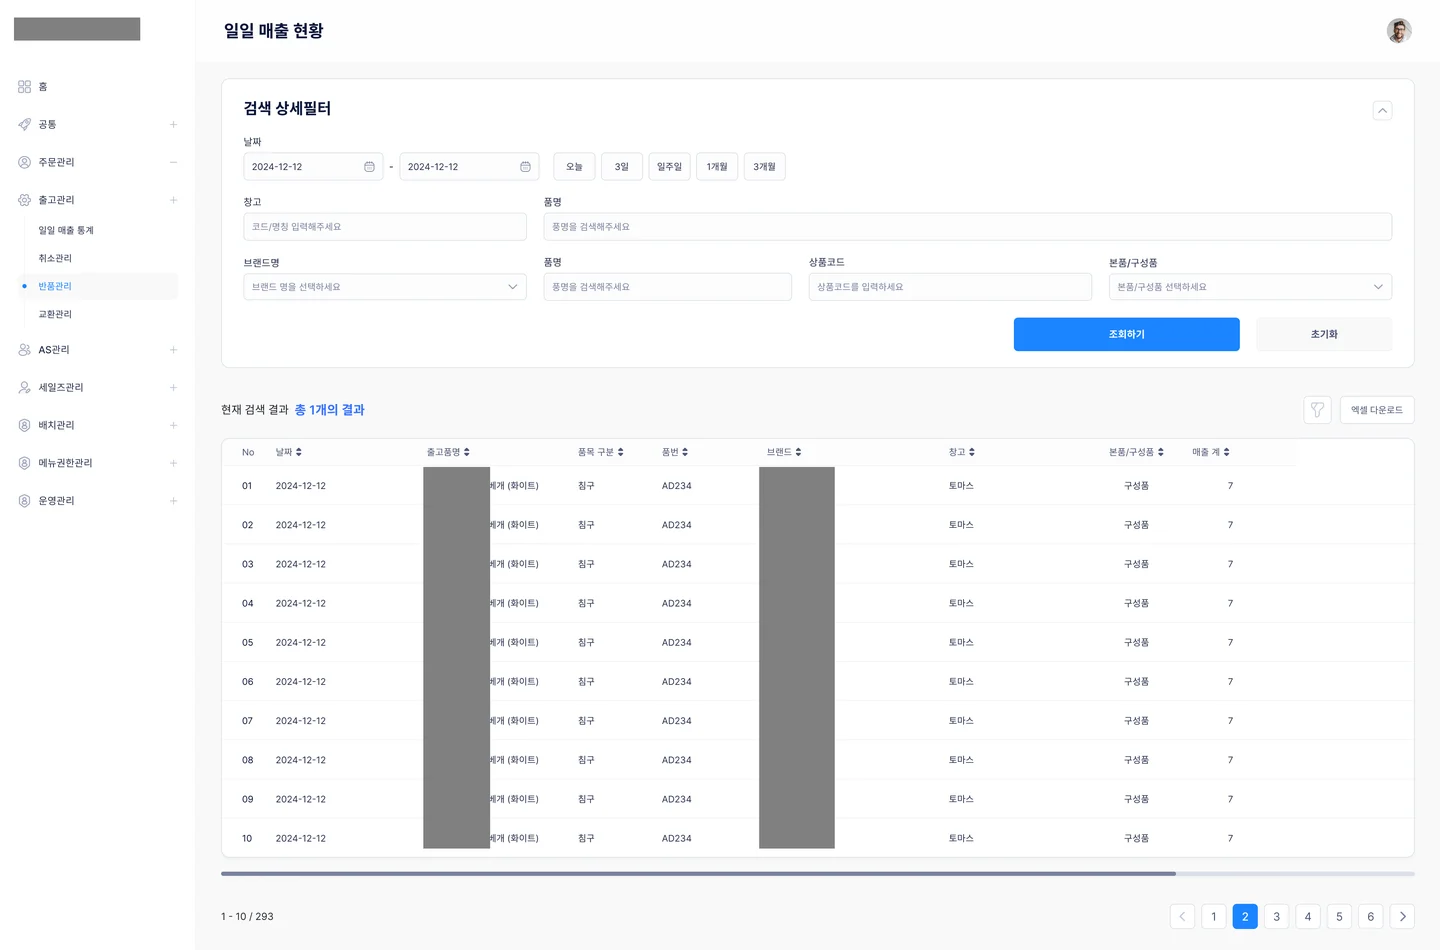Expand 세일즈관리 menu plus sign
This screenshot has height=950, width=1440.
173,387
